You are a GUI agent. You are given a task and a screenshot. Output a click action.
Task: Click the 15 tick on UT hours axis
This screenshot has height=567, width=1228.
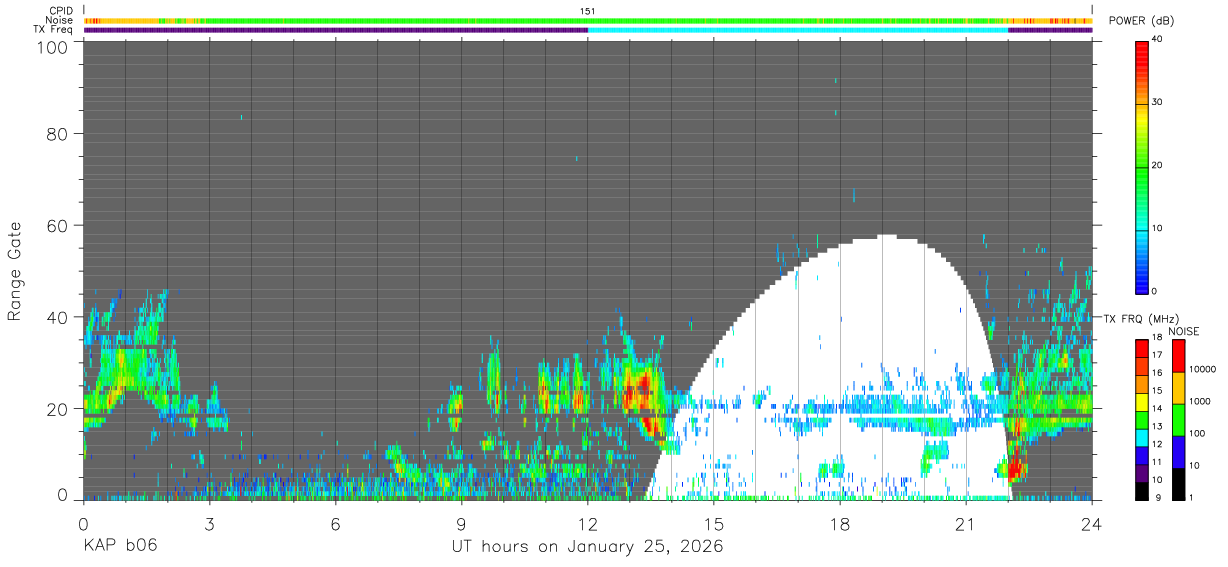[x=713, y=523]
